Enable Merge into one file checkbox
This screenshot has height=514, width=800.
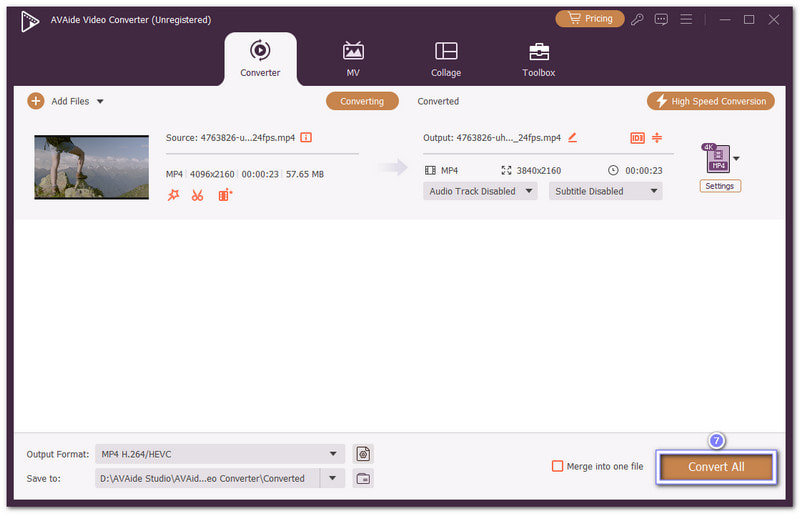pyautogui.click(x=558, y=466)
